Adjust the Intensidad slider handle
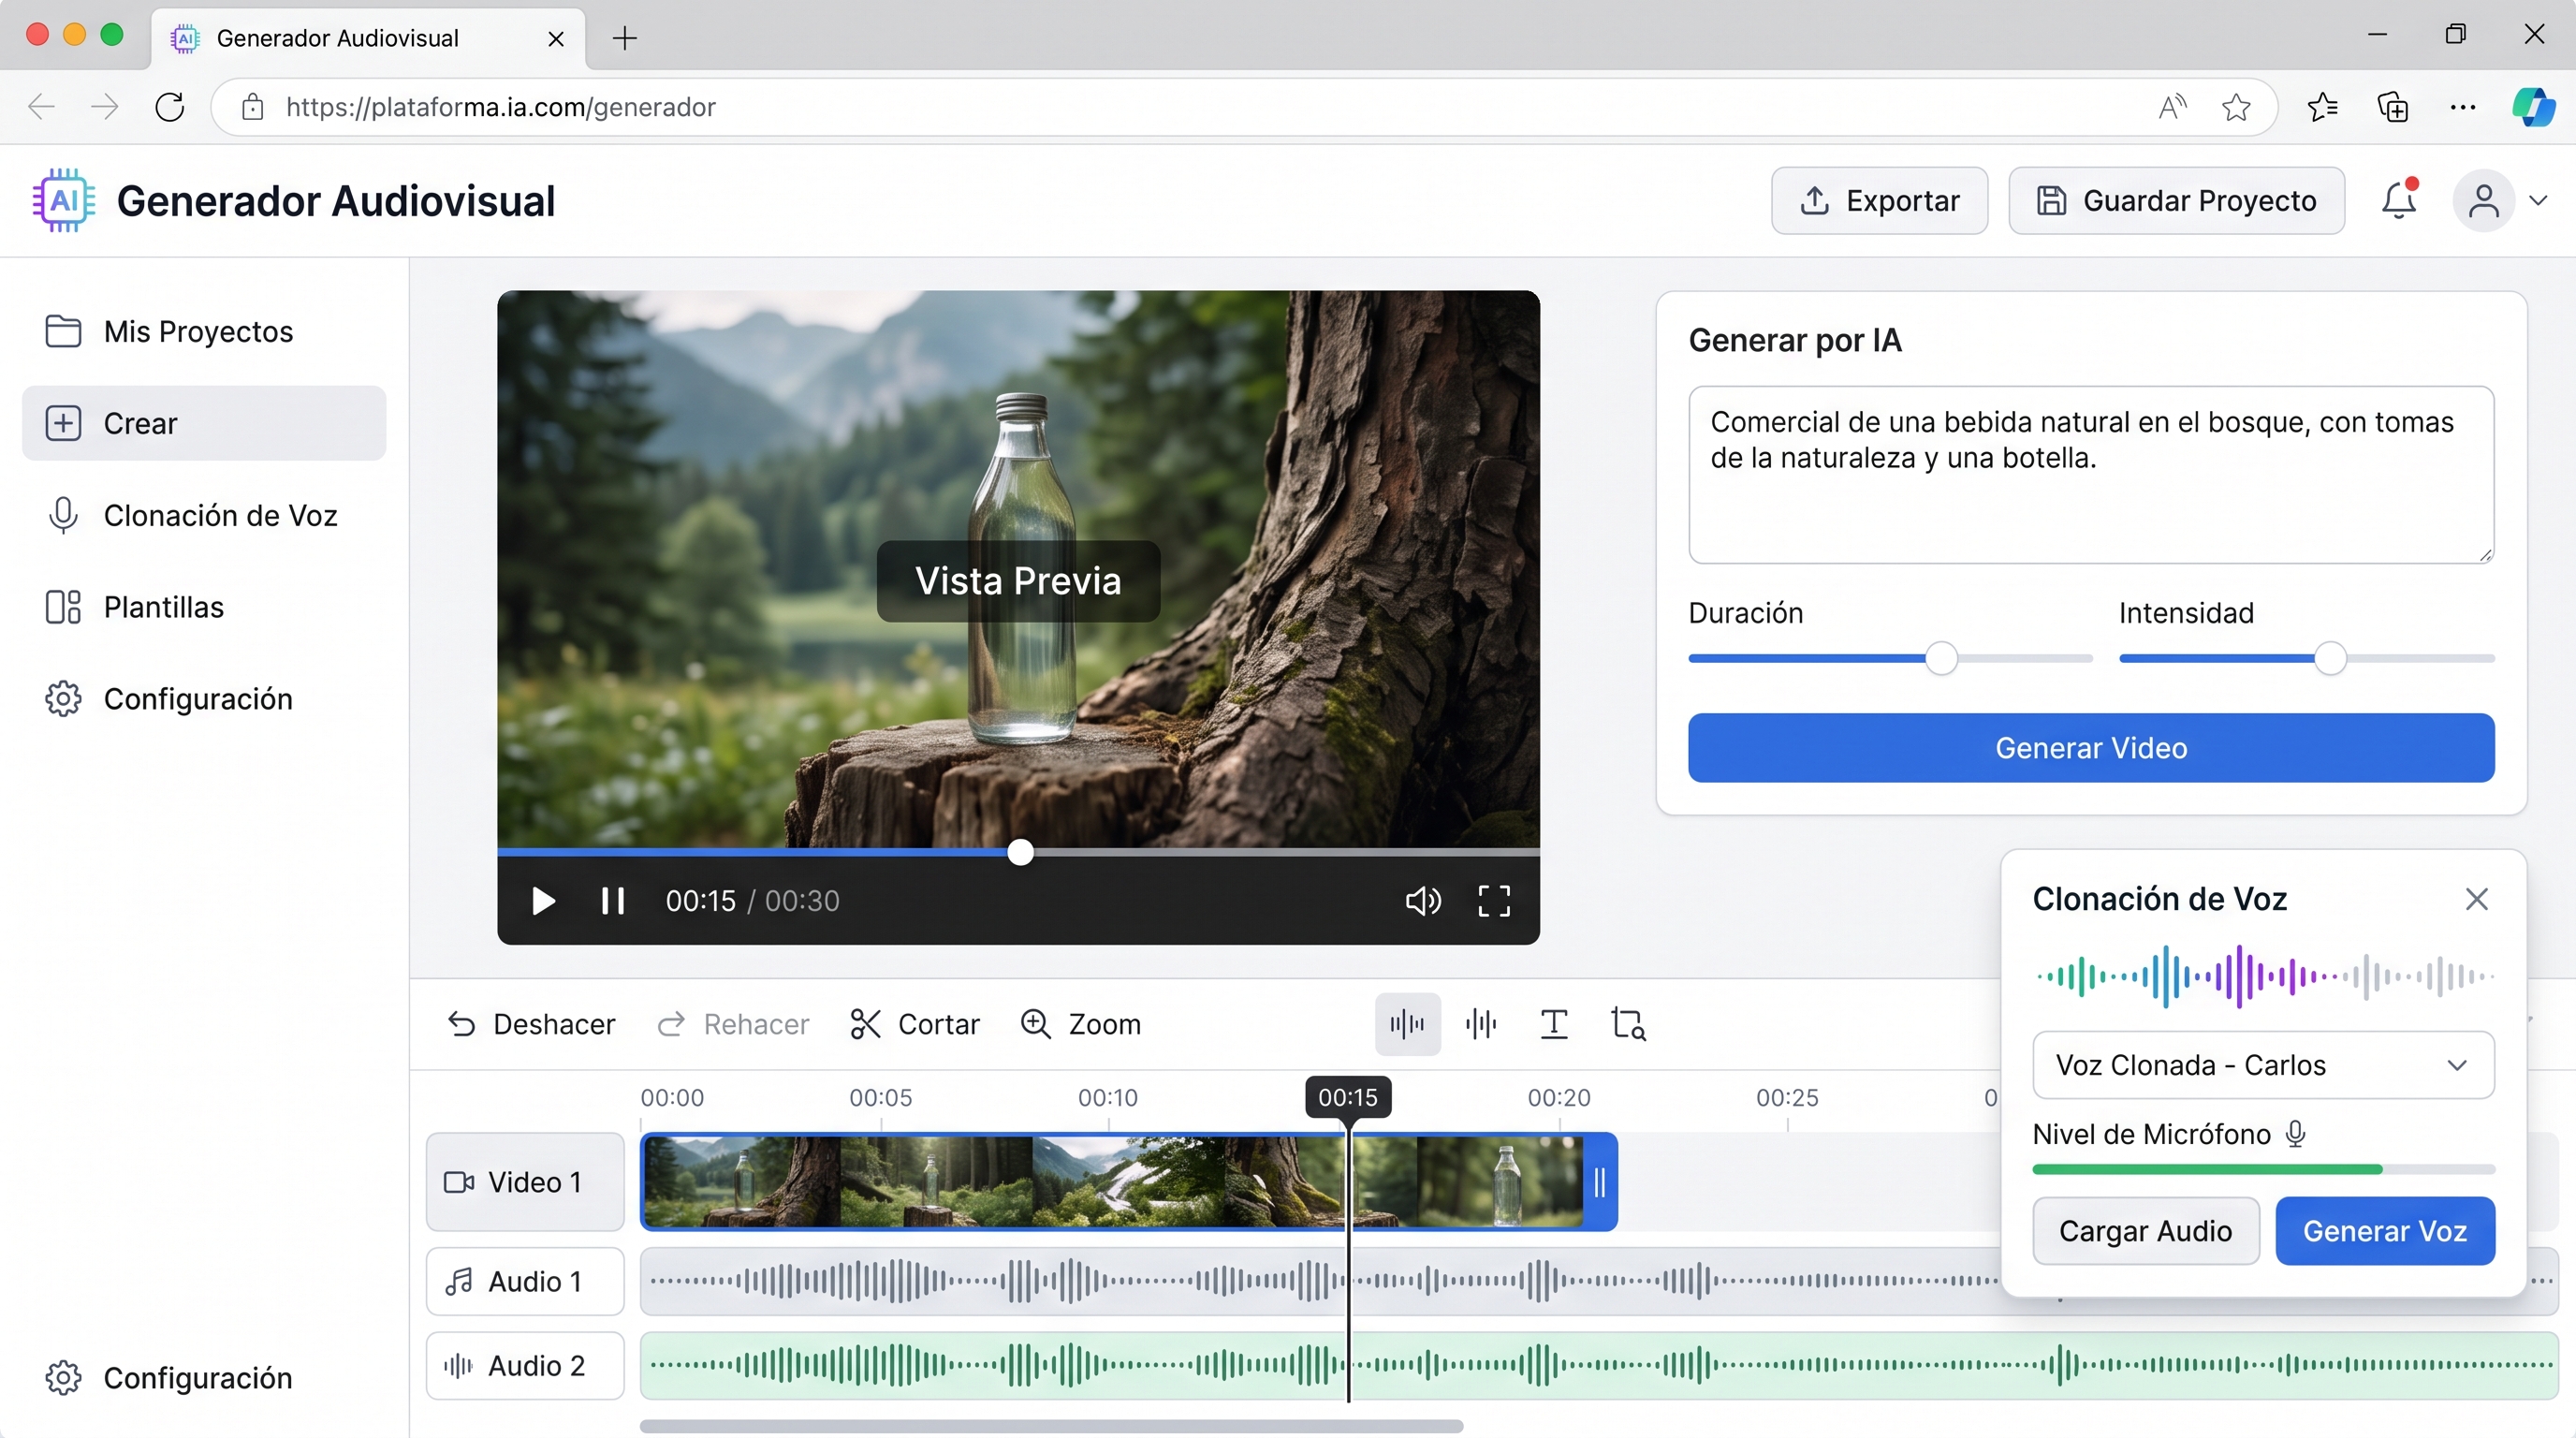Image resolution: width=2576 pixels, height=1438 pixels. point(2330,658)
